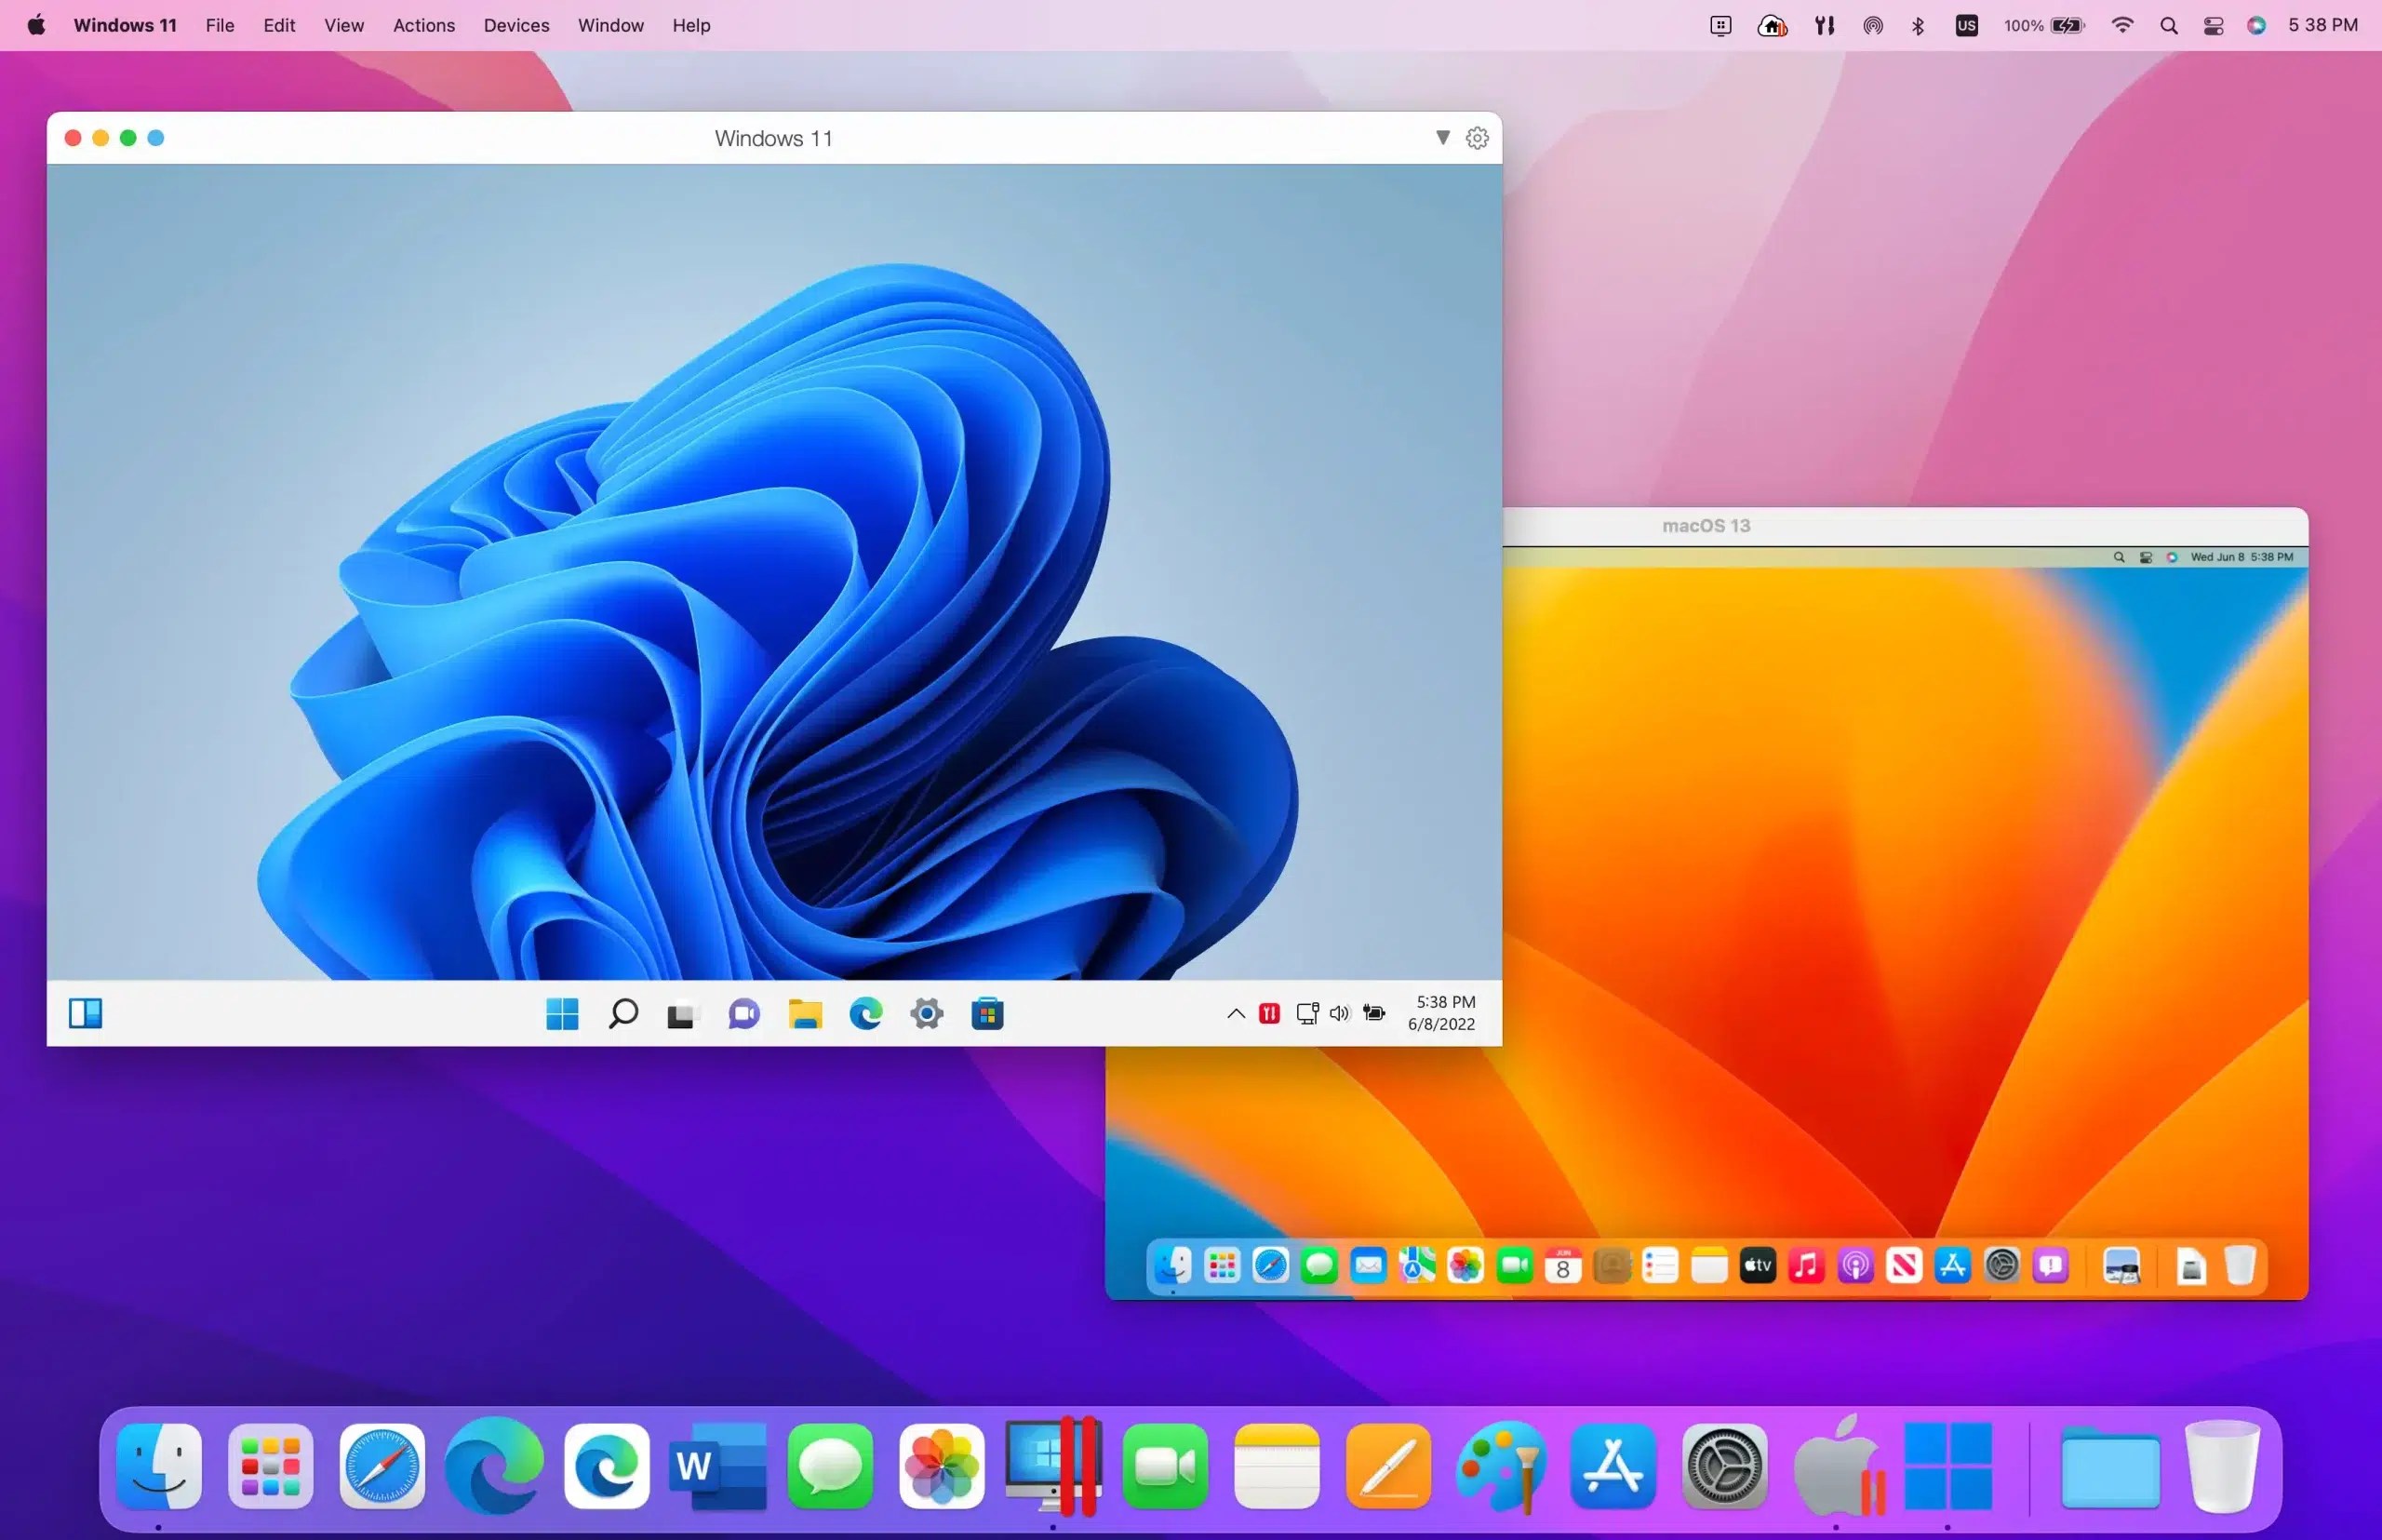
Task: Open the view dropdown in the Windows 11 title bar
Action: point(1443,138)
